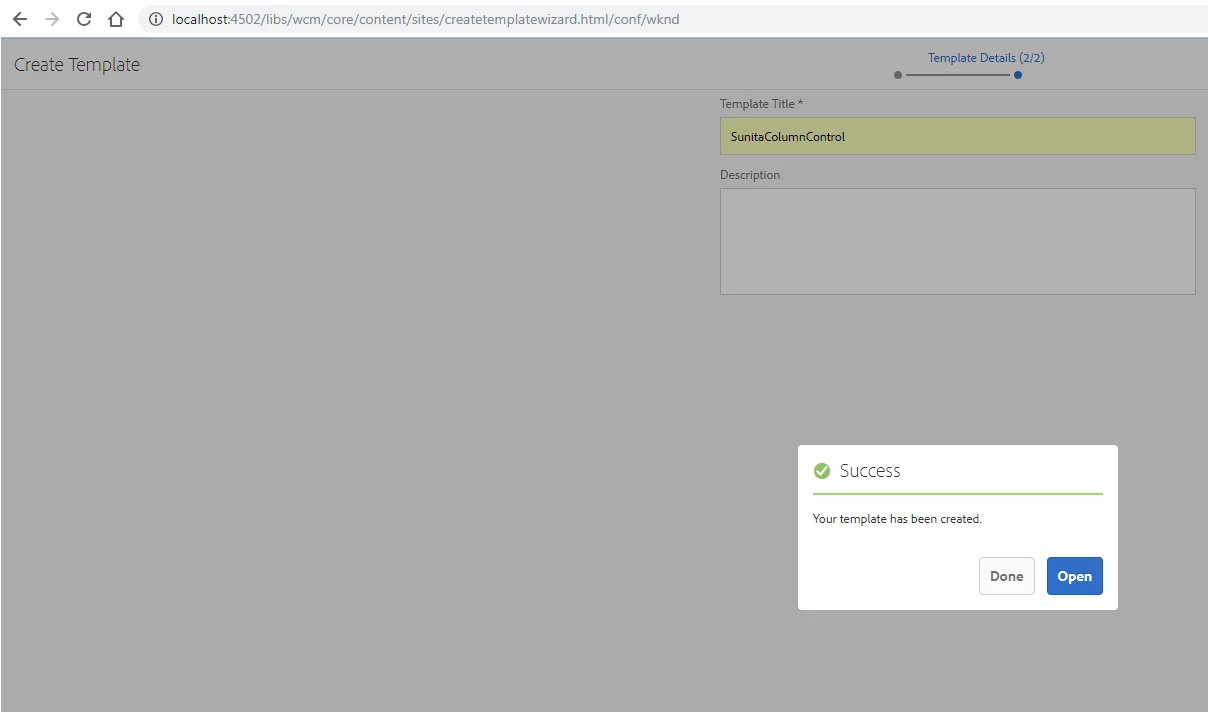This screenshot has height=713, width=1209.
Task: Click the 'Your template has been created.' message
Action: 897,519
